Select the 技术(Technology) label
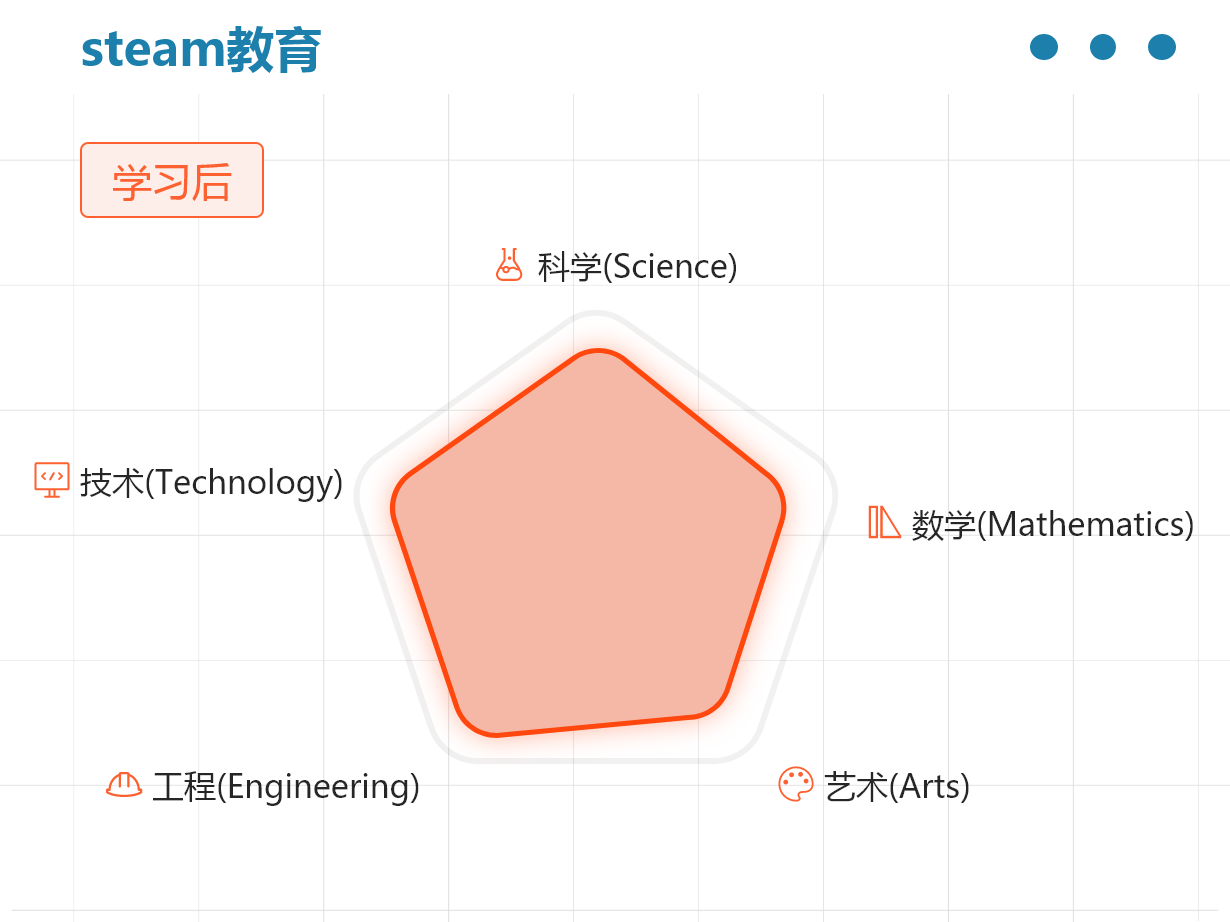Viewport: 1230px width, 922px height. [x=212, y=483]
